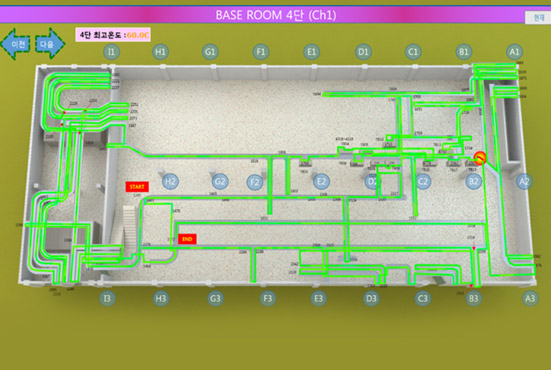Click the G1 grid marker
The image size is (551, 370).
pyautogui.click(x=210, y=52)
